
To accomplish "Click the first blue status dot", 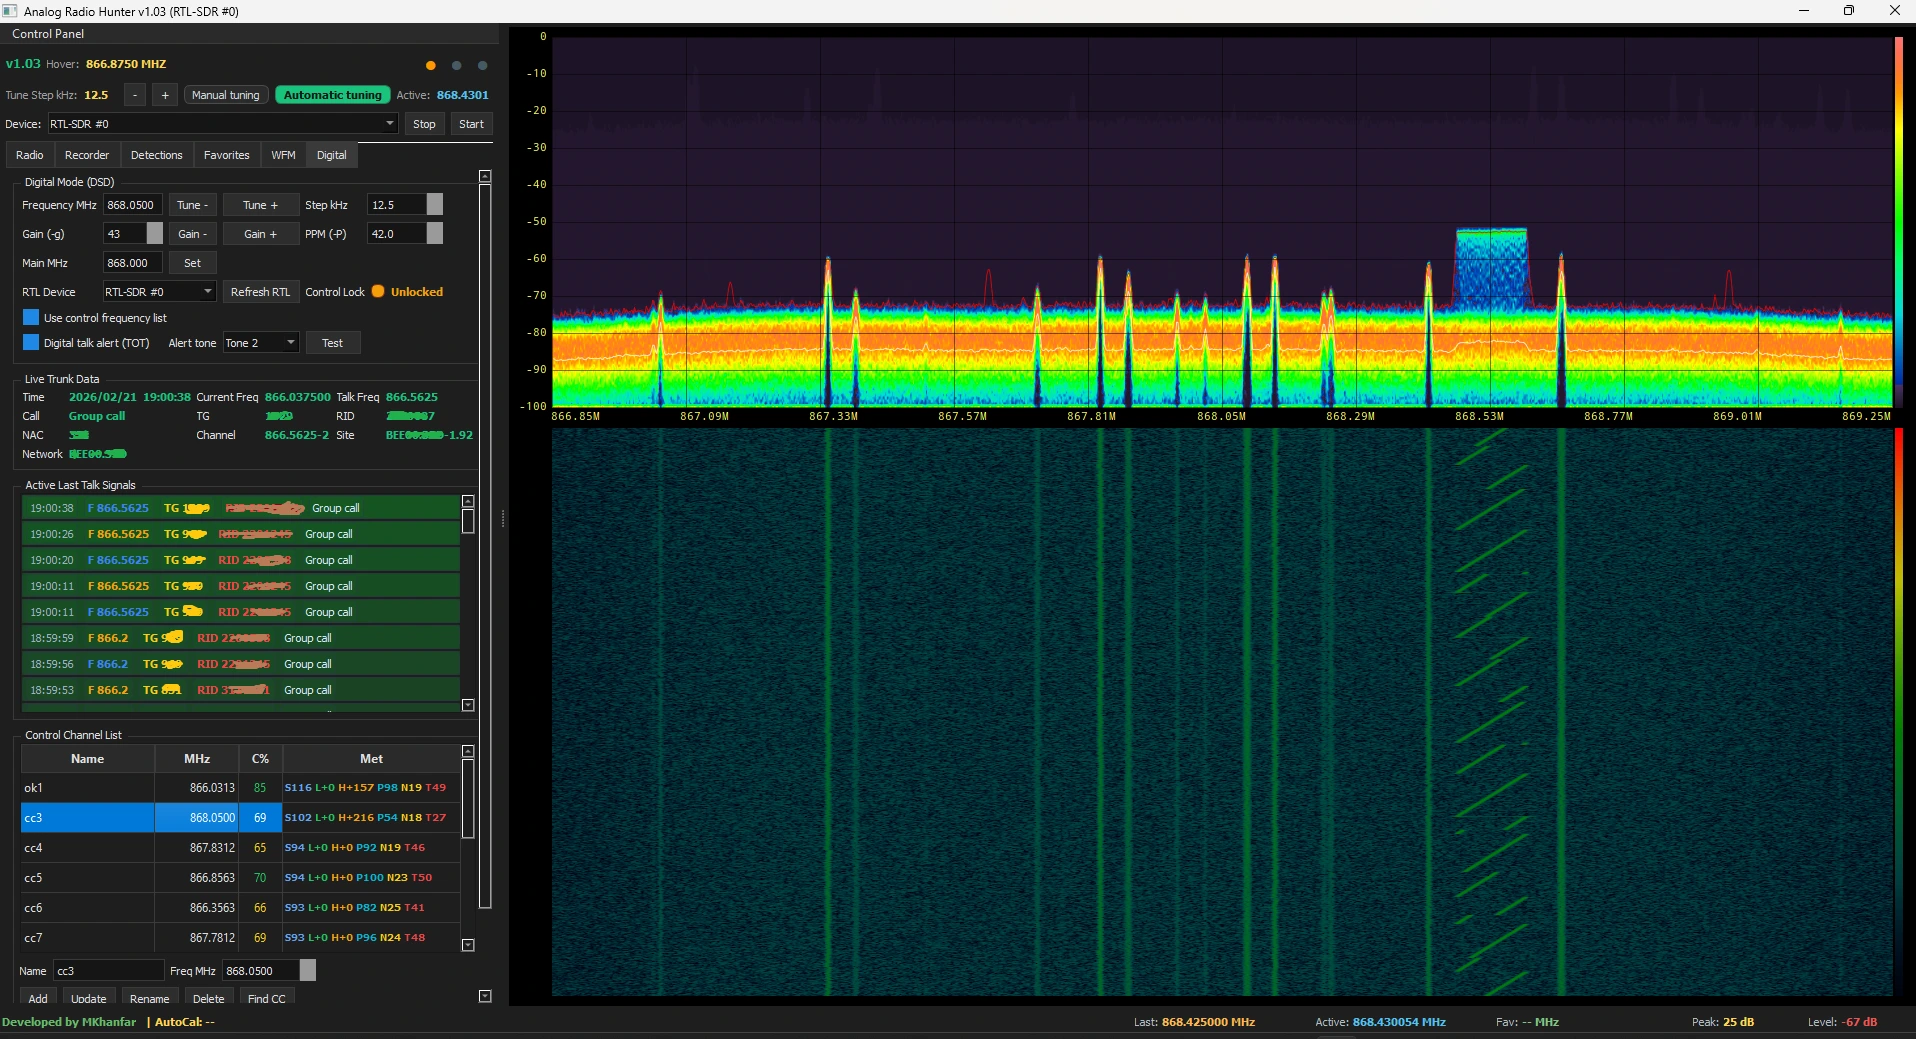I will pos(456,65).
